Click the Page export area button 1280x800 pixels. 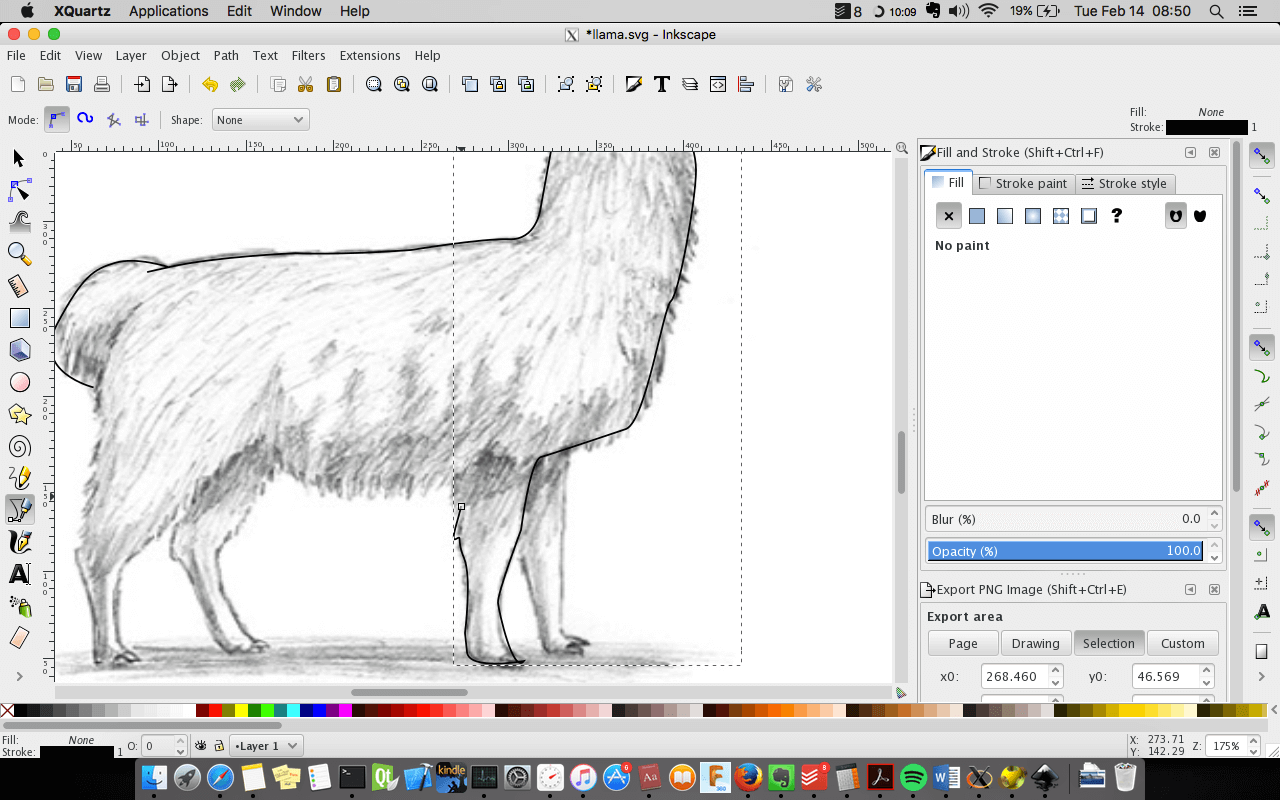click(x=963, y=643)
